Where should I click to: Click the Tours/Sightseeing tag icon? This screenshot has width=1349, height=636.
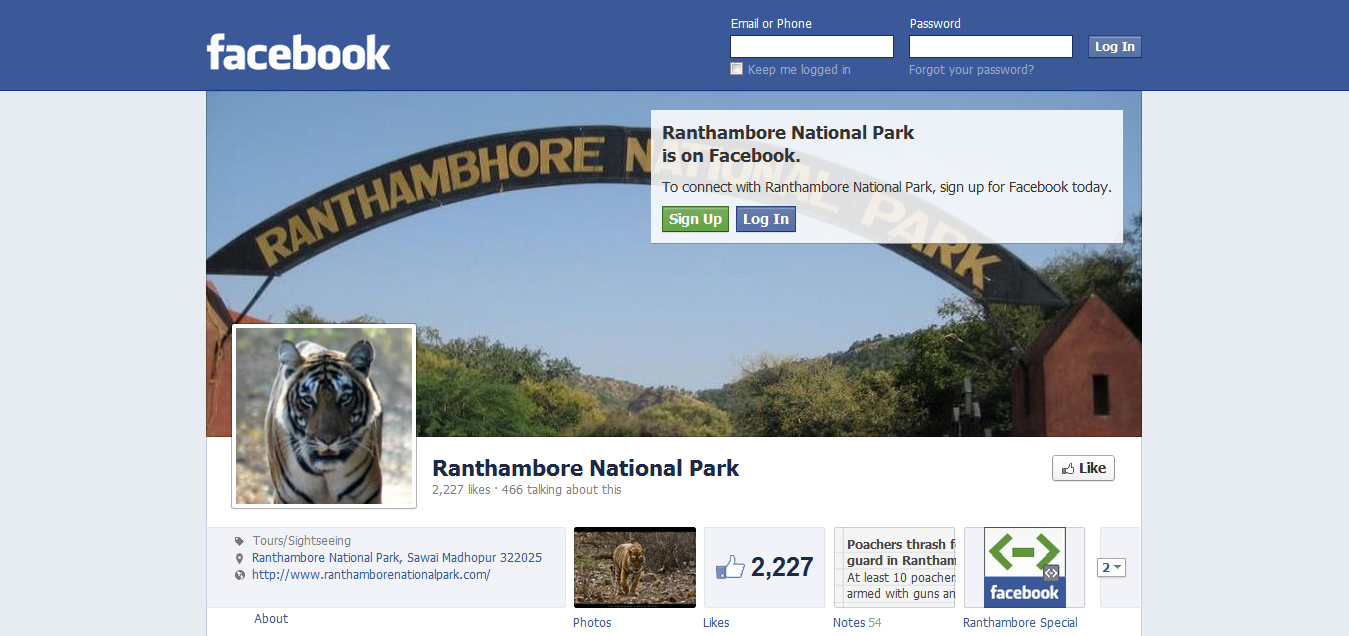point(239,541)
